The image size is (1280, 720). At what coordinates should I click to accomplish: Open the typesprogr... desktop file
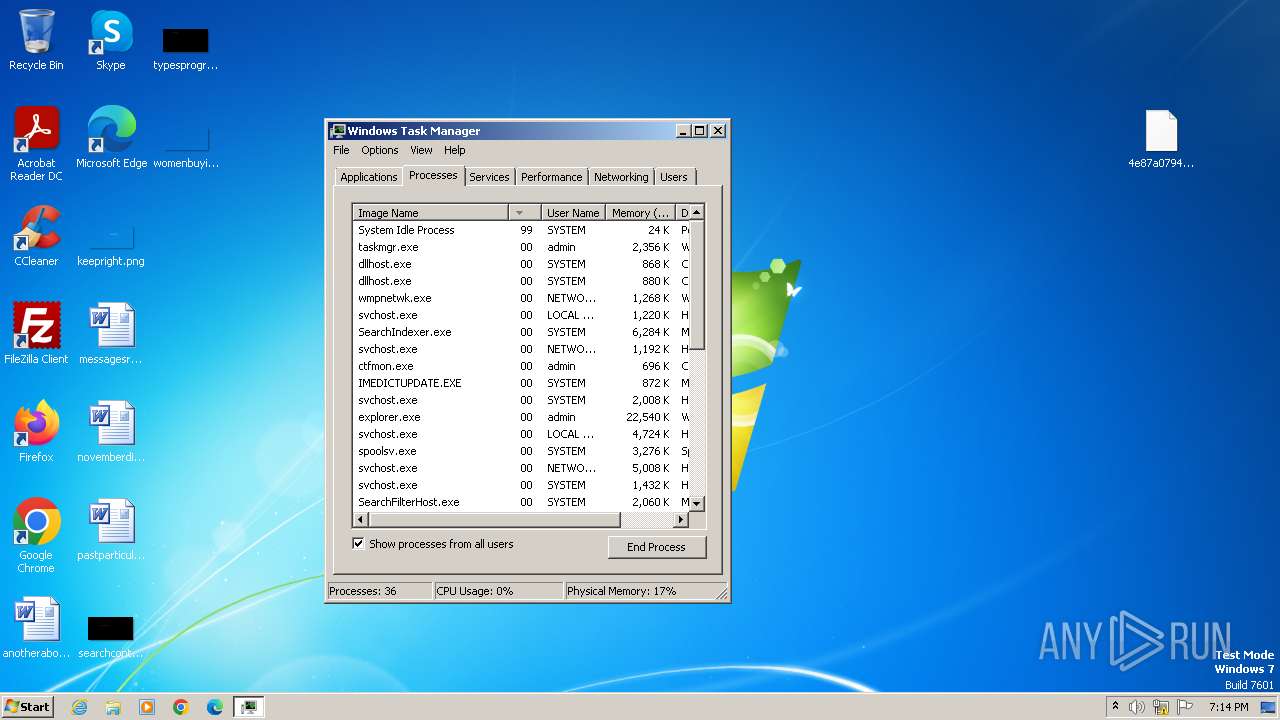pos(185,48)
